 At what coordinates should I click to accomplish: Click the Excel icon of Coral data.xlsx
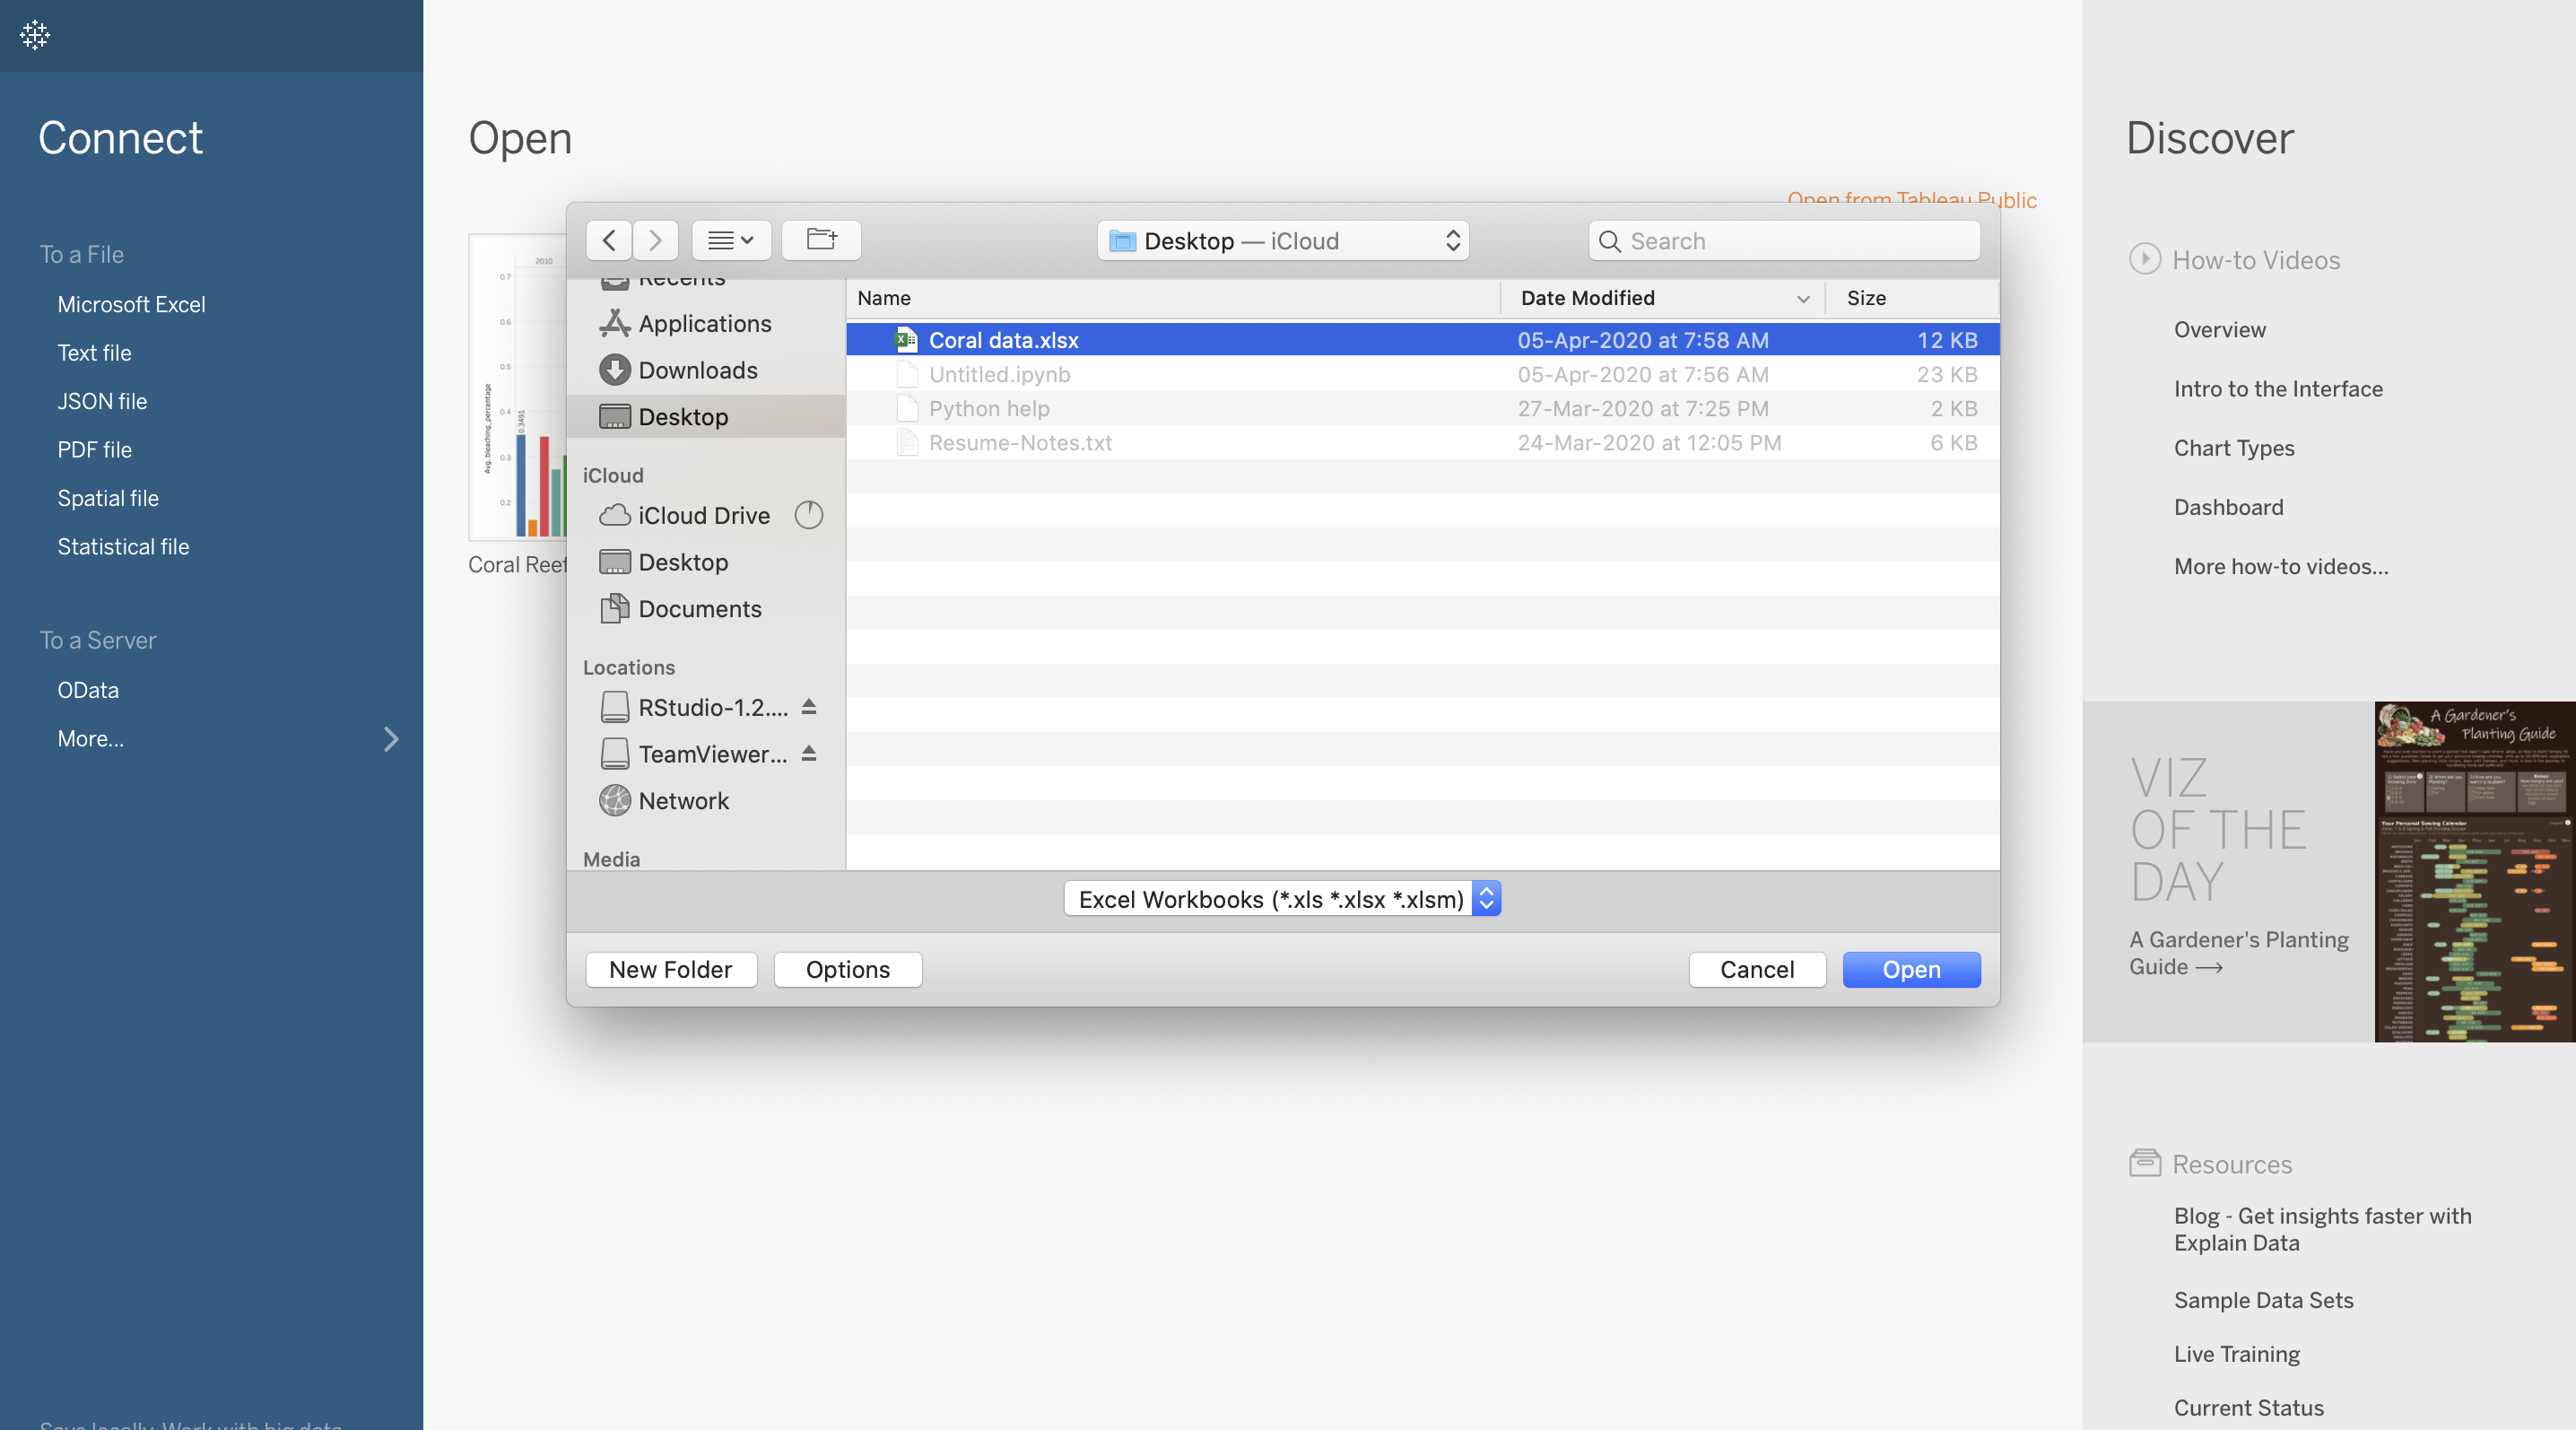[906, 340]
